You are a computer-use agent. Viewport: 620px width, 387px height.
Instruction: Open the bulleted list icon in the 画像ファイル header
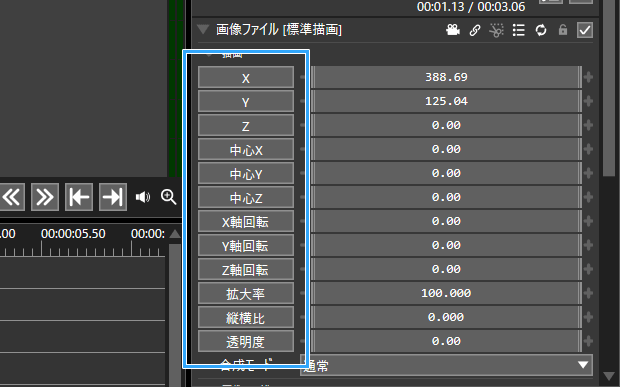(518, 30)
